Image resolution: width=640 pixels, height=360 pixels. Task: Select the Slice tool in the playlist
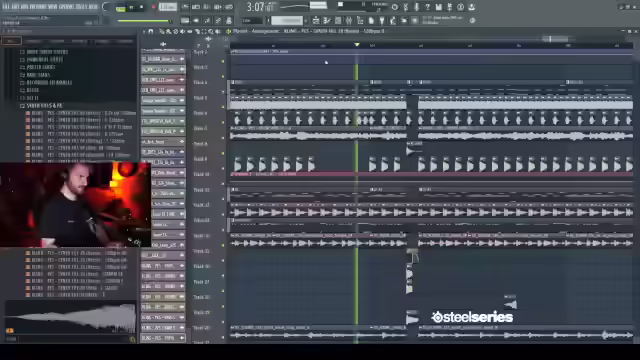[x=197, y=31]
